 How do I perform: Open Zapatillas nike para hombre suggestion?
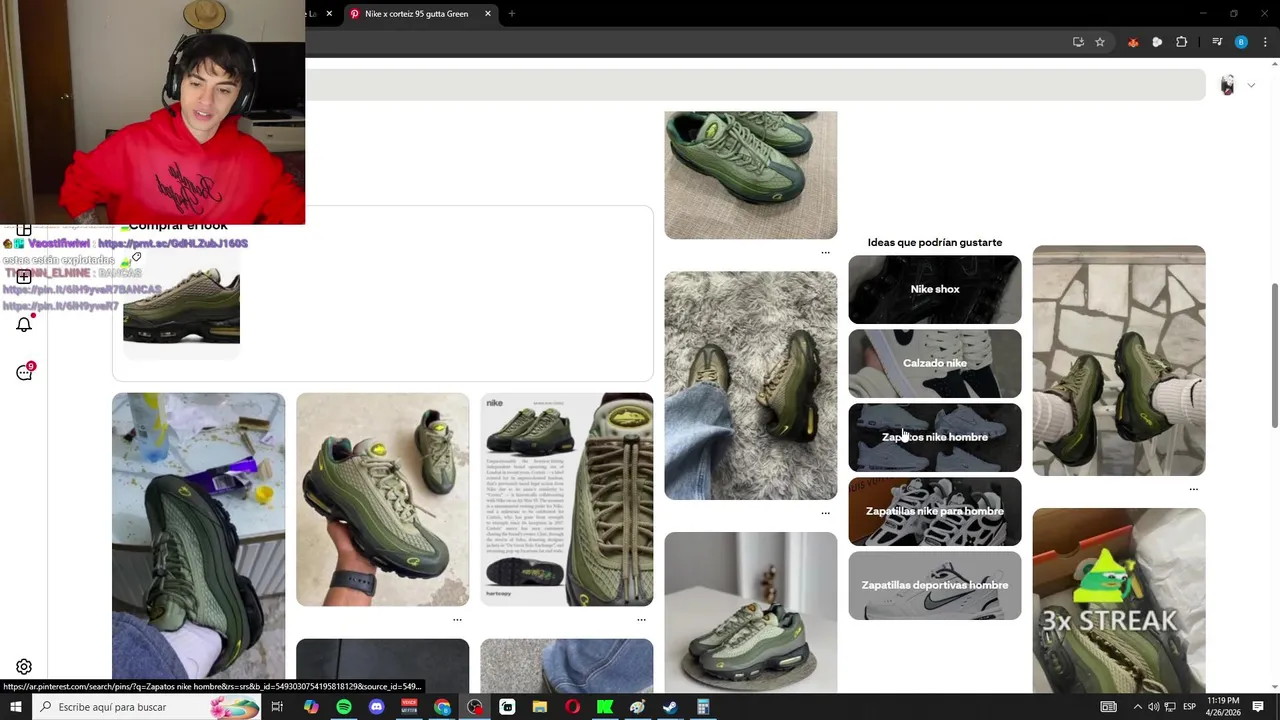[x=935, y=511]
